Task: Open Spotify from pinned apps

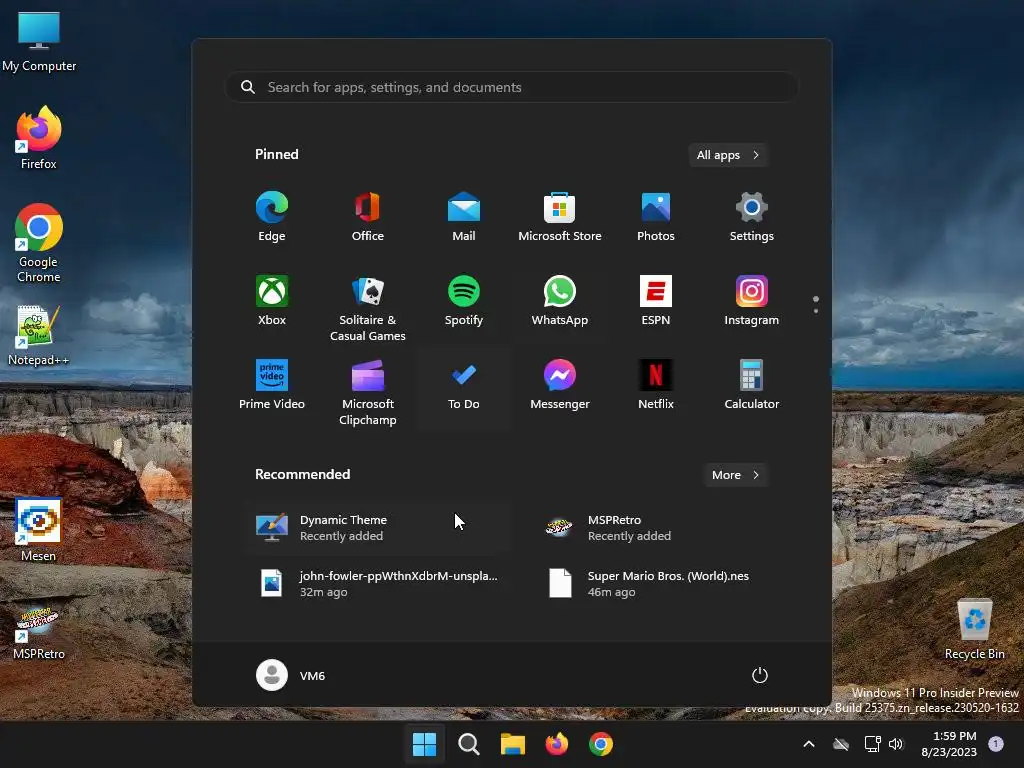Action: (464, 301)
